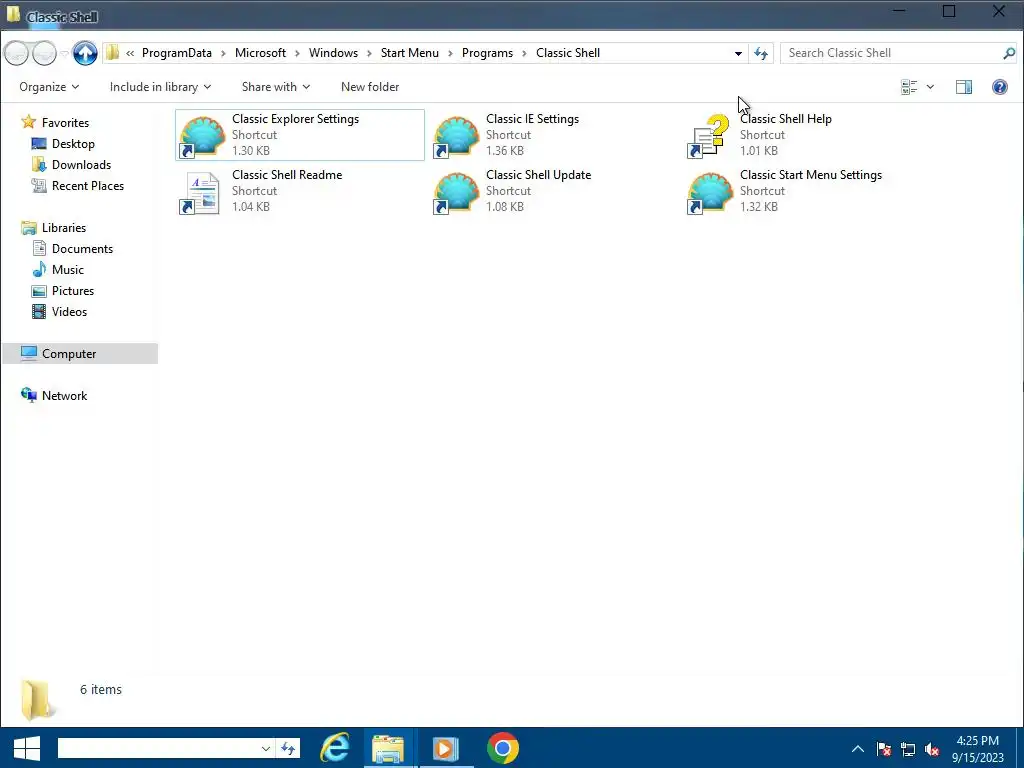This screenshot has width=1024, height=768.
Task: Navigate to Programs in the breadcrumb
Action: [488, 53]
